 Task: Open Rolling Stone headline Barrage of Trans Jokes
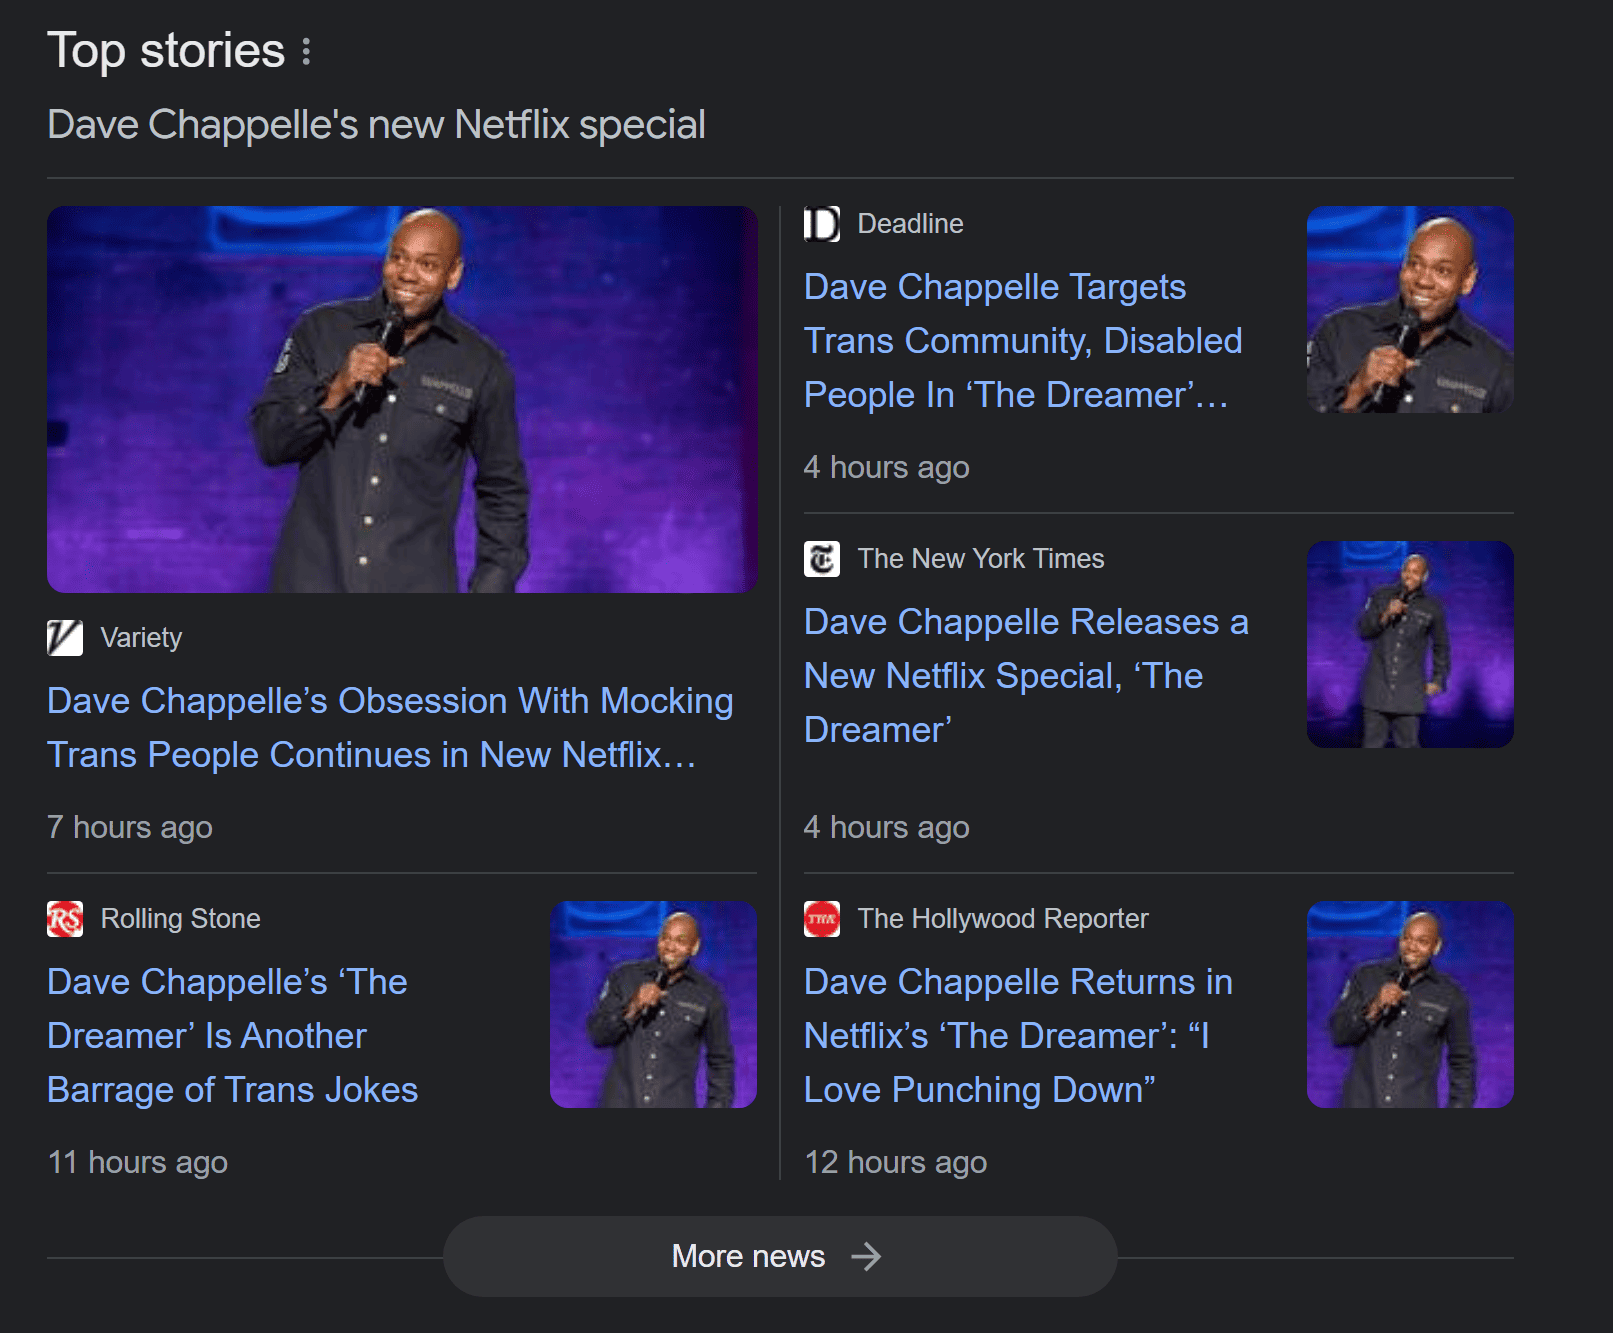click(x=233, y=1036)
